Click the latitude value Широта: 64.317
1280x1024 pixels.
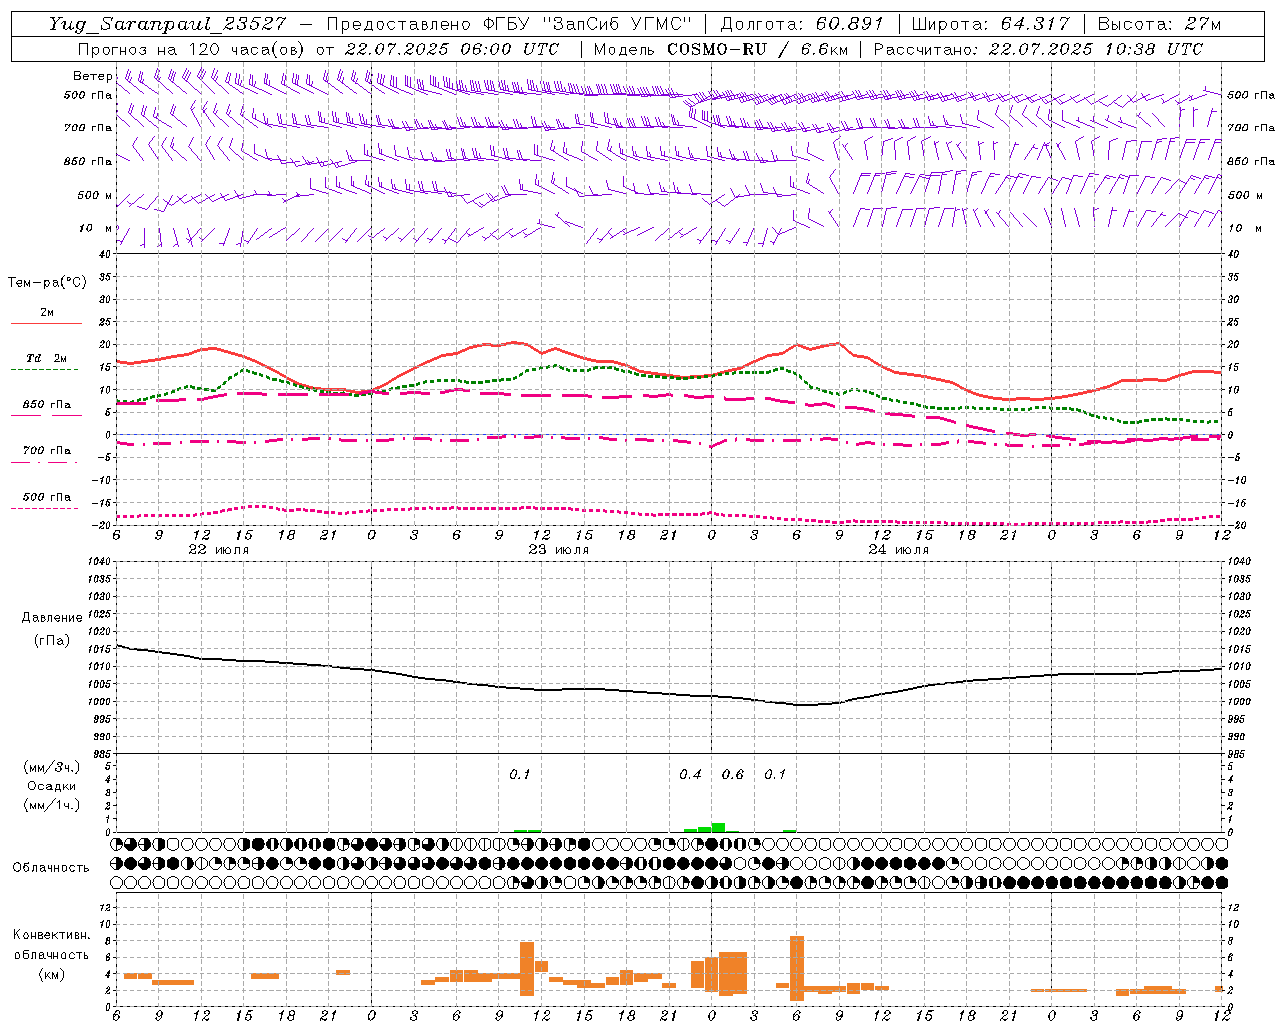991,24
